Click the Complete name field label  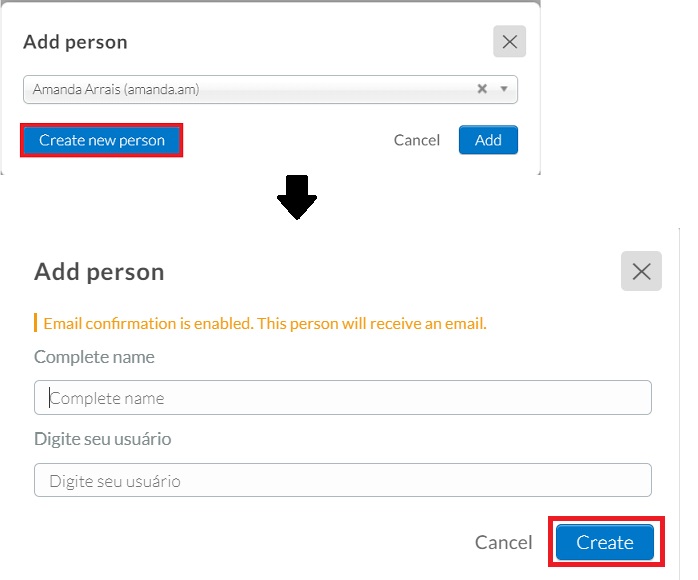point(94,357)
